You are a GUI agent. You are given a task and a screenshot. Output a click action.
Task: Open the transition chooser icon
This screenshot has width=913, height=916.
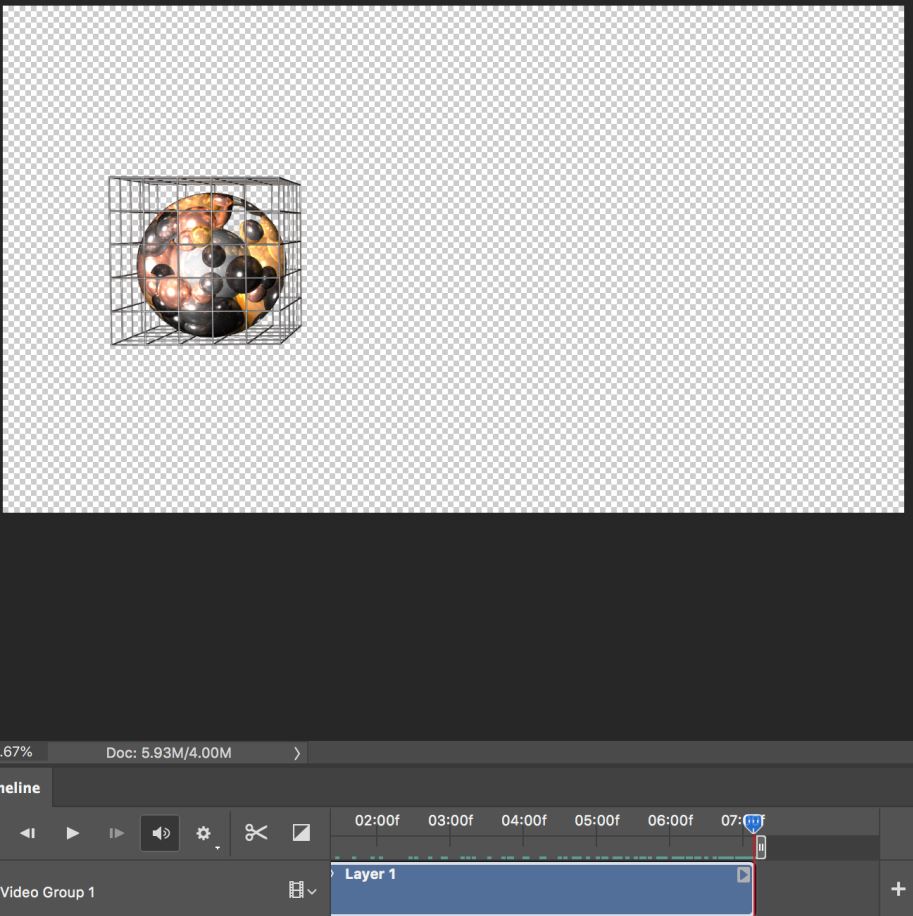[301, 832]
